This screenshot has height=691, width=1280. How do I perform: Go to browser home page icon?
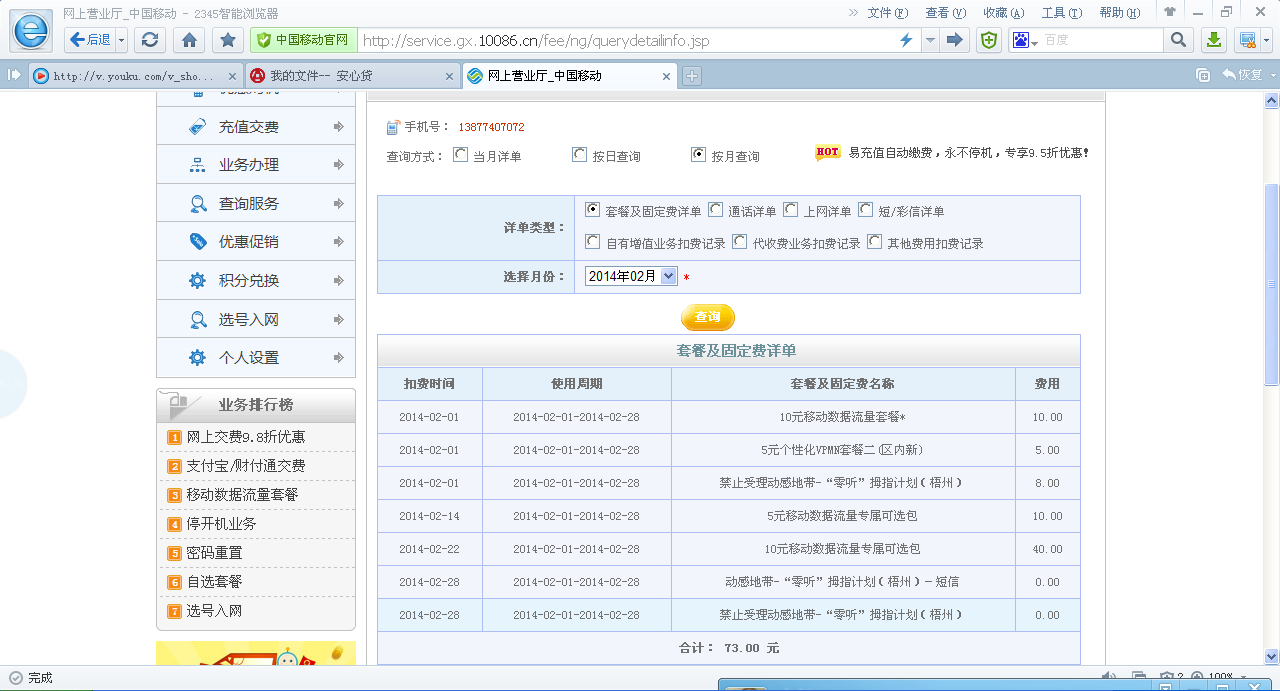coord(189,40)
